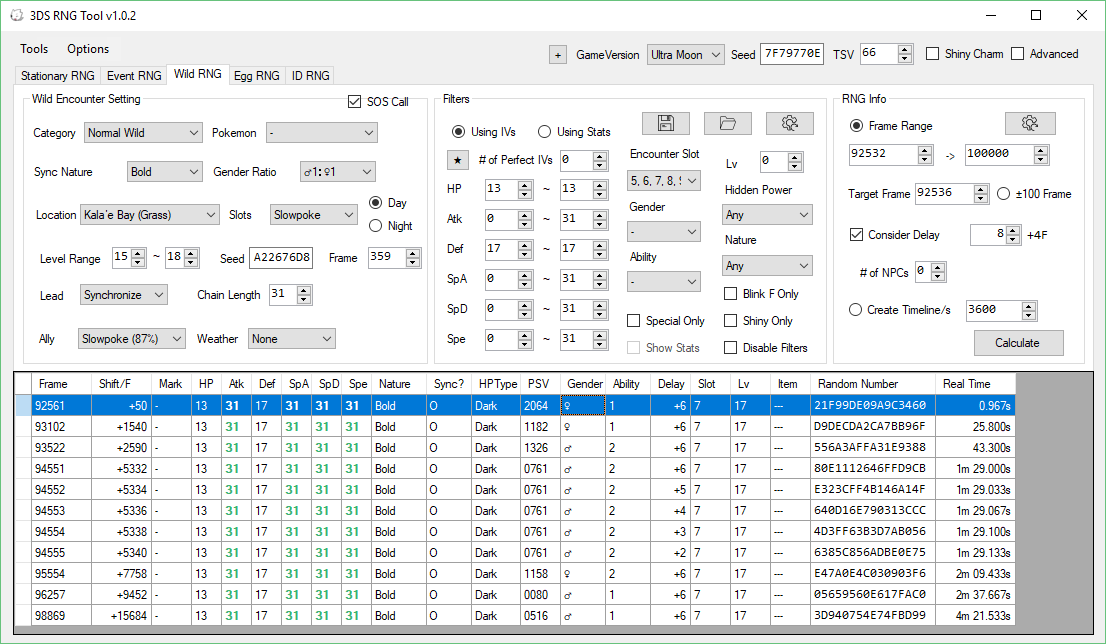Switch to the Egg RNG tab
Viewport: 1106px width, 644px height.
(257, 75)
